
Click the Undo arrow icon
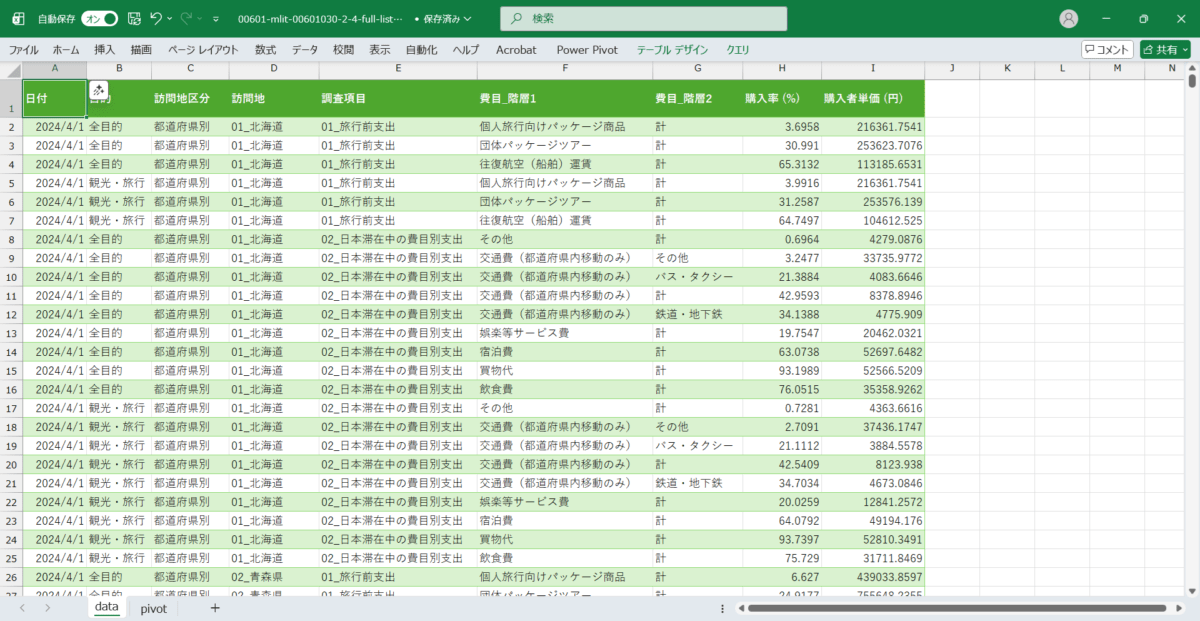(x=156, y=18)
